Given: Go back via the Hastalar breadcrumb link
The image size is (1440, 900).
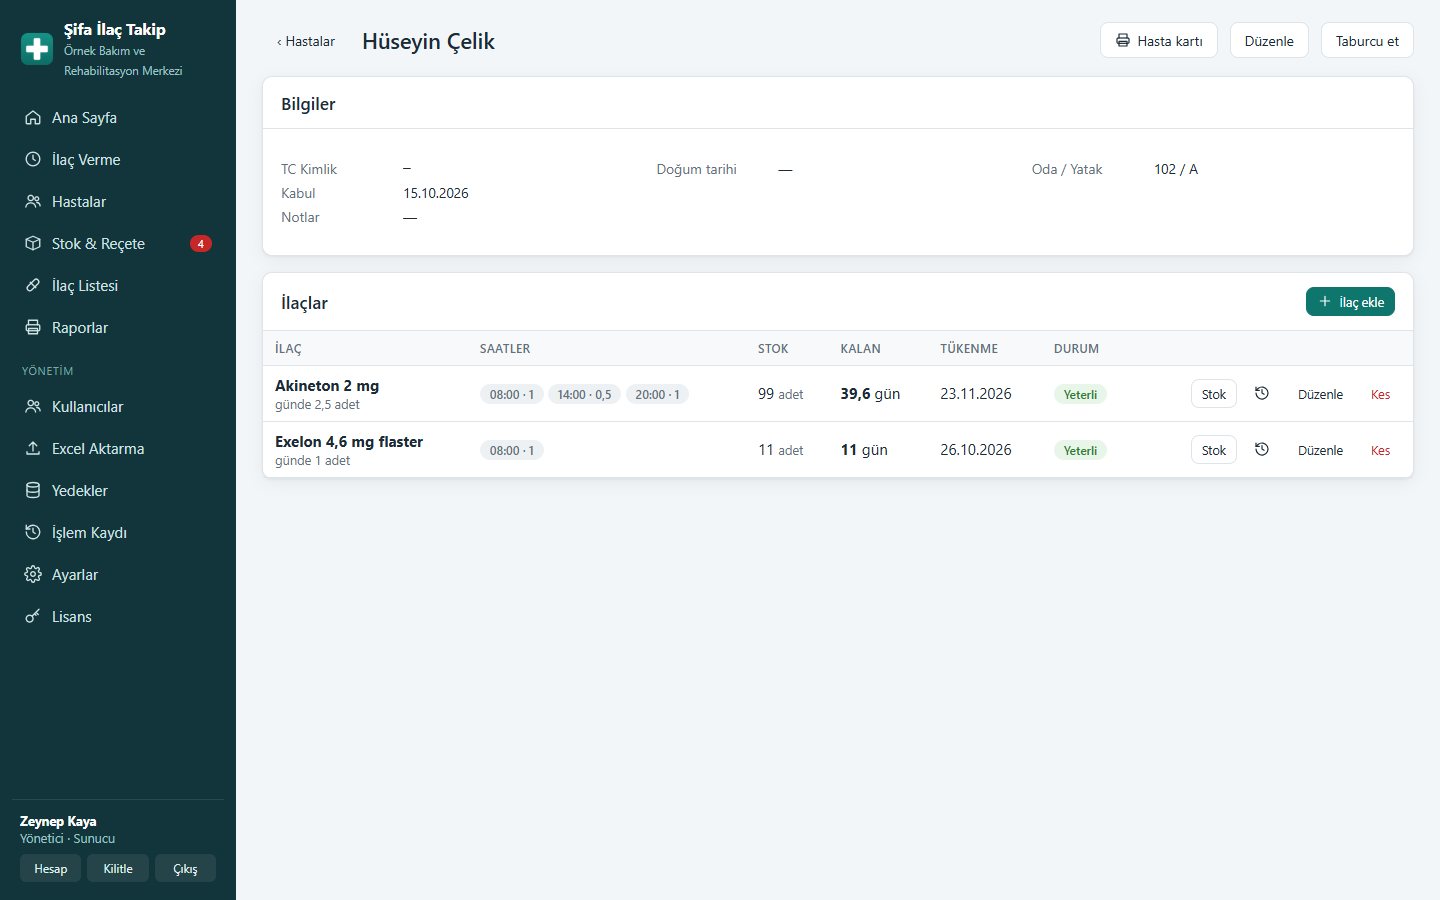Looking at the screenshot, I should point(306,42).
